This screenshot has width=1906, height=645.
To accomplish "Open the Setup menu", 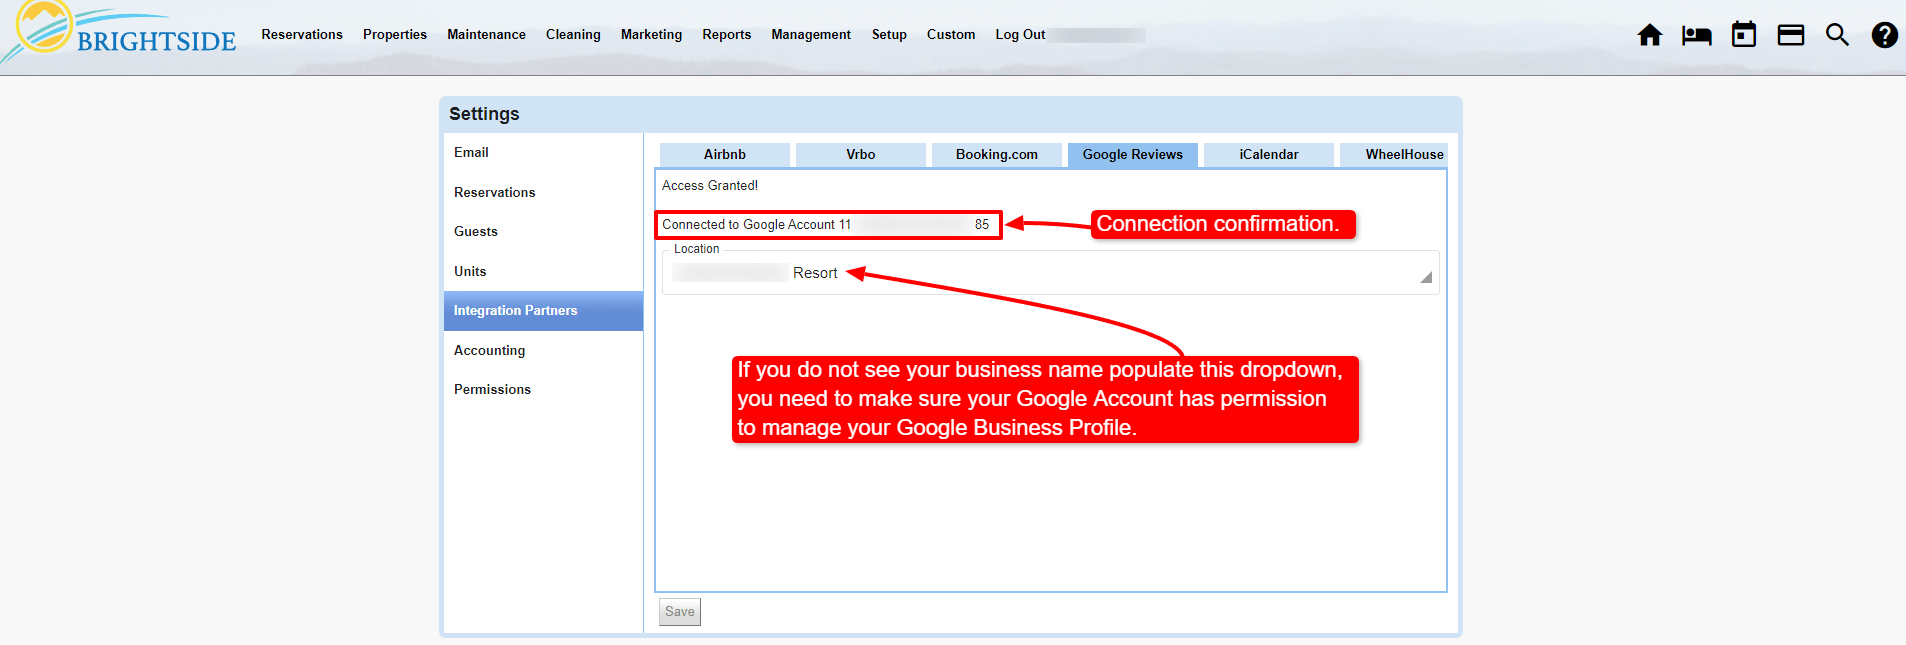I will pyautogui.click(x=889, y=34).
